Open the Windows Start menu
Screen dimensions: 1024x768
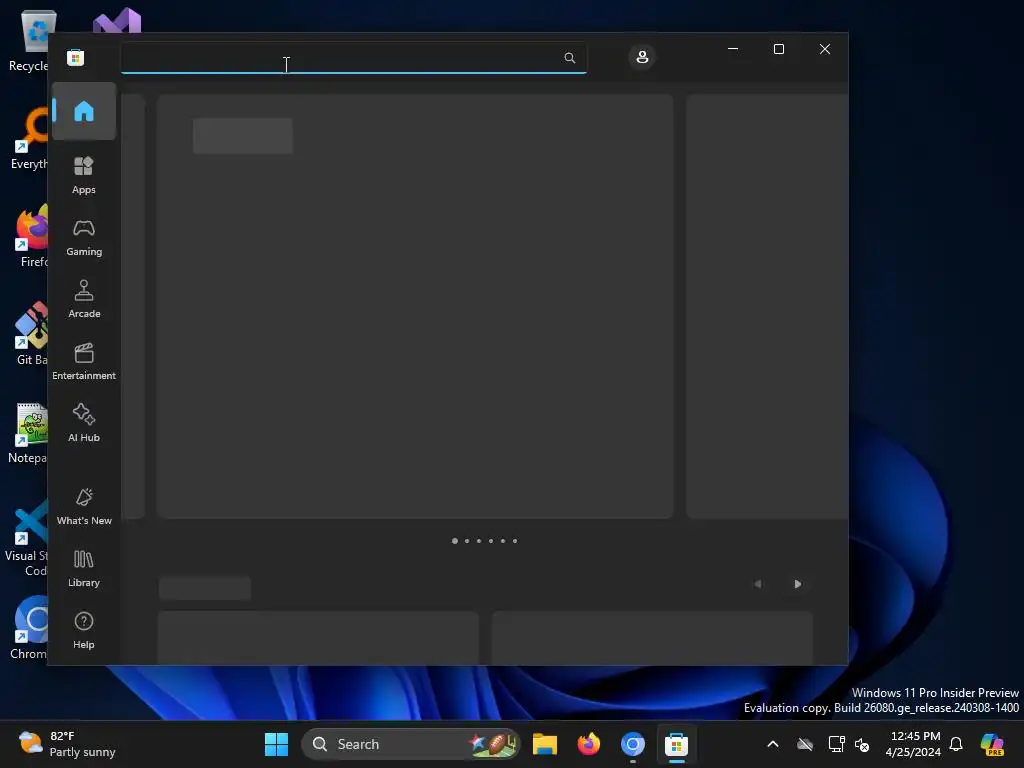pos(276,744)
